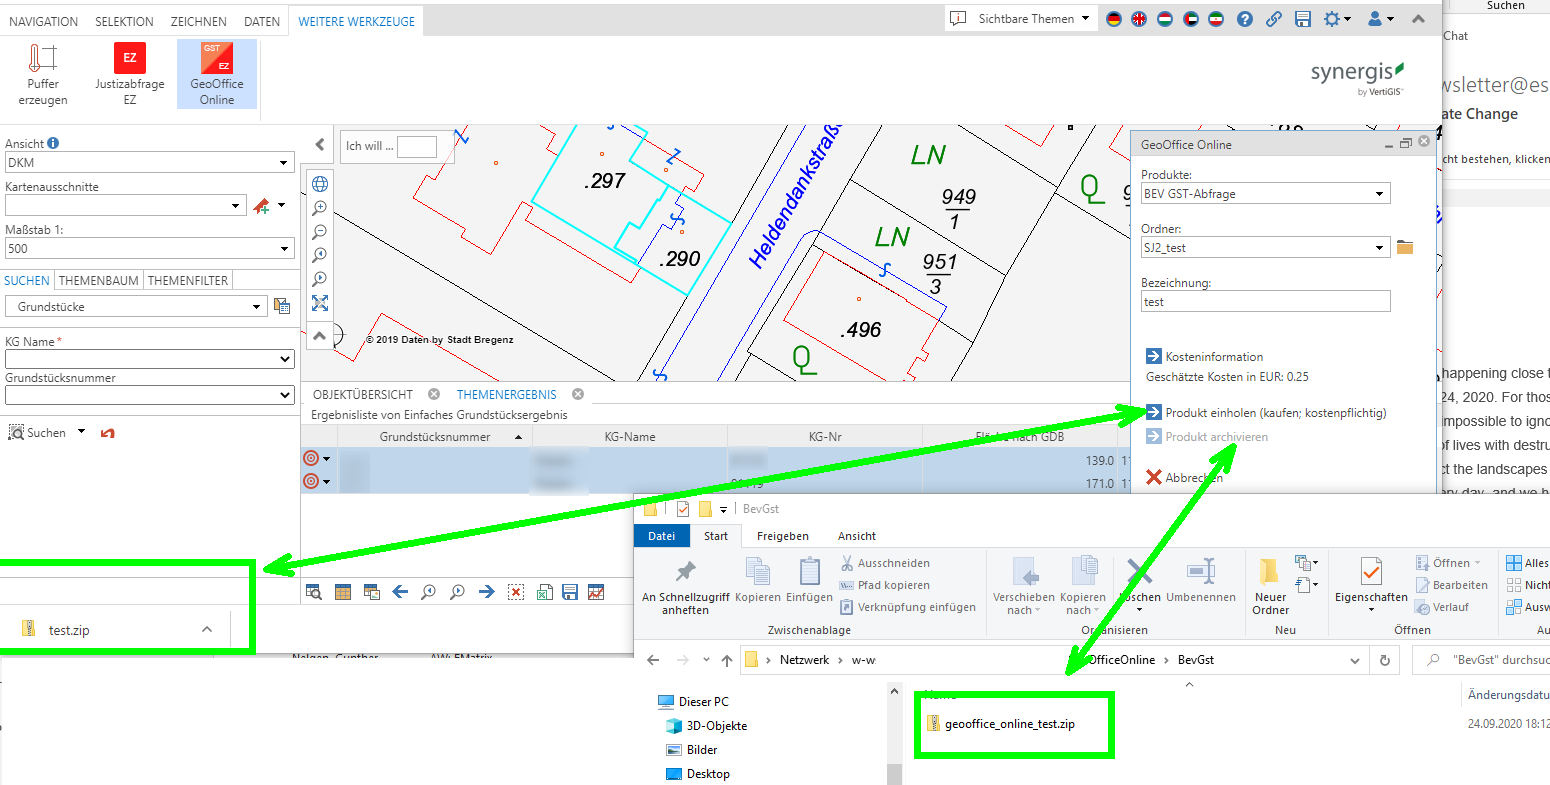Open the help question-mark icon
Image resolution: width=1550 pixels, height=785 pixels.
pyautogui.click(x=1243, y=19)
